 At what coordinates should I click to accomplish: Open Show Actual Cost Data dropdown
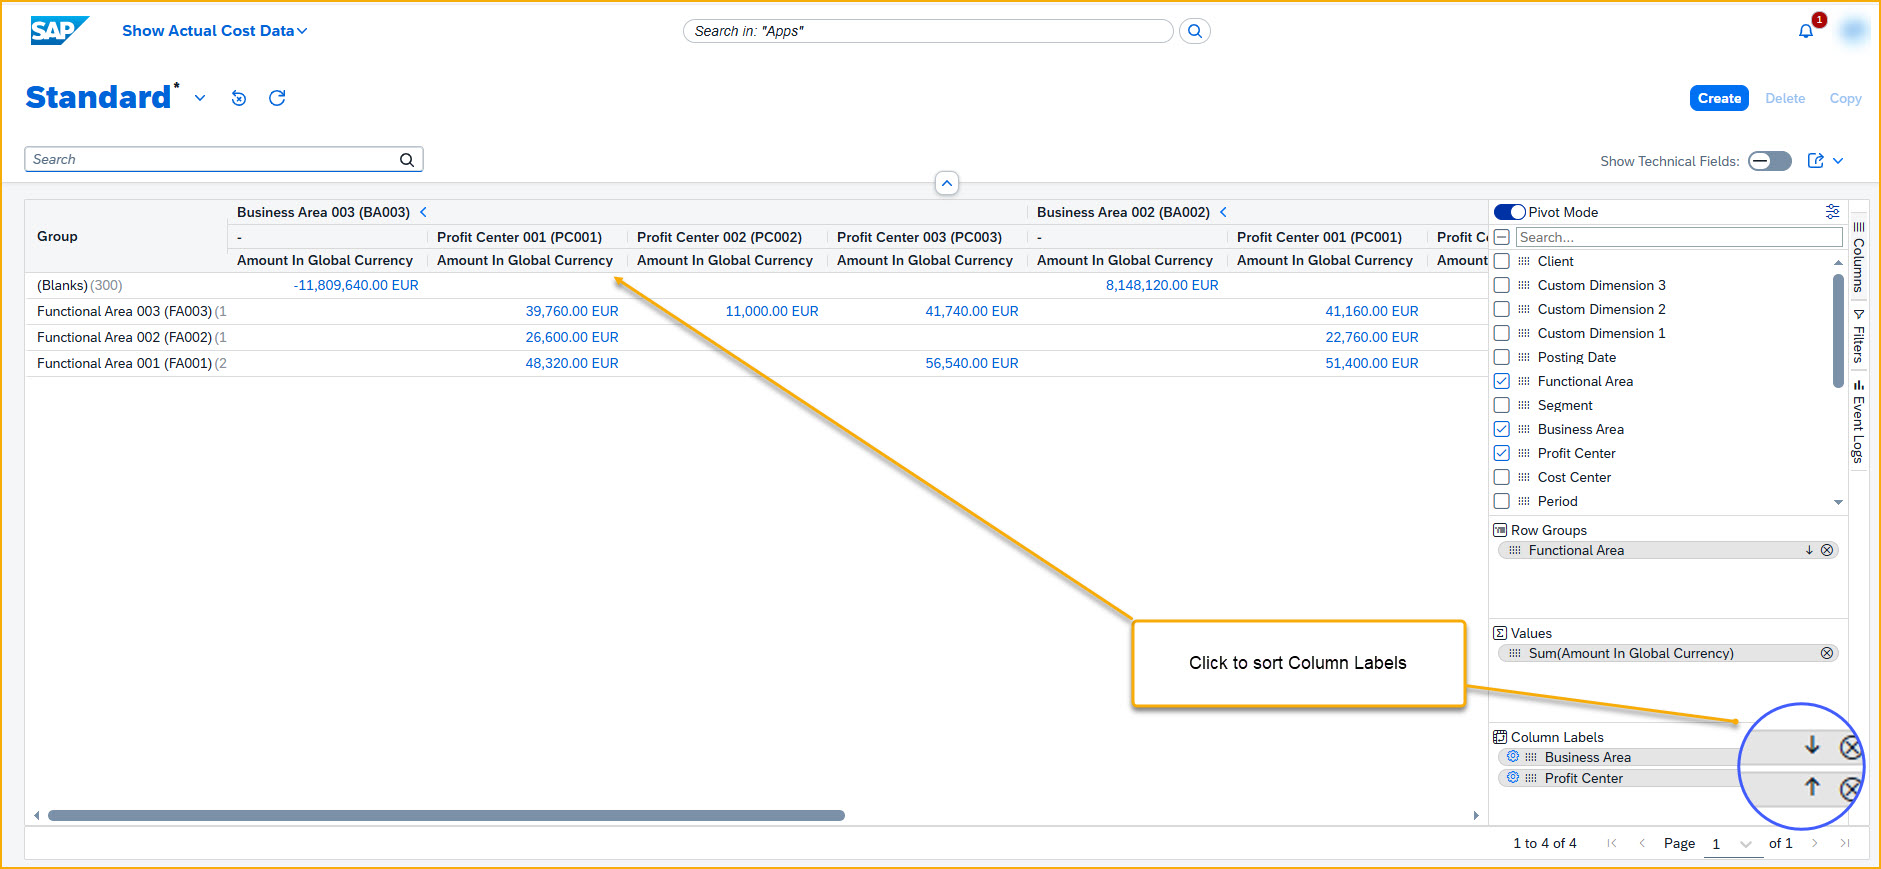[x=215, y=31]
